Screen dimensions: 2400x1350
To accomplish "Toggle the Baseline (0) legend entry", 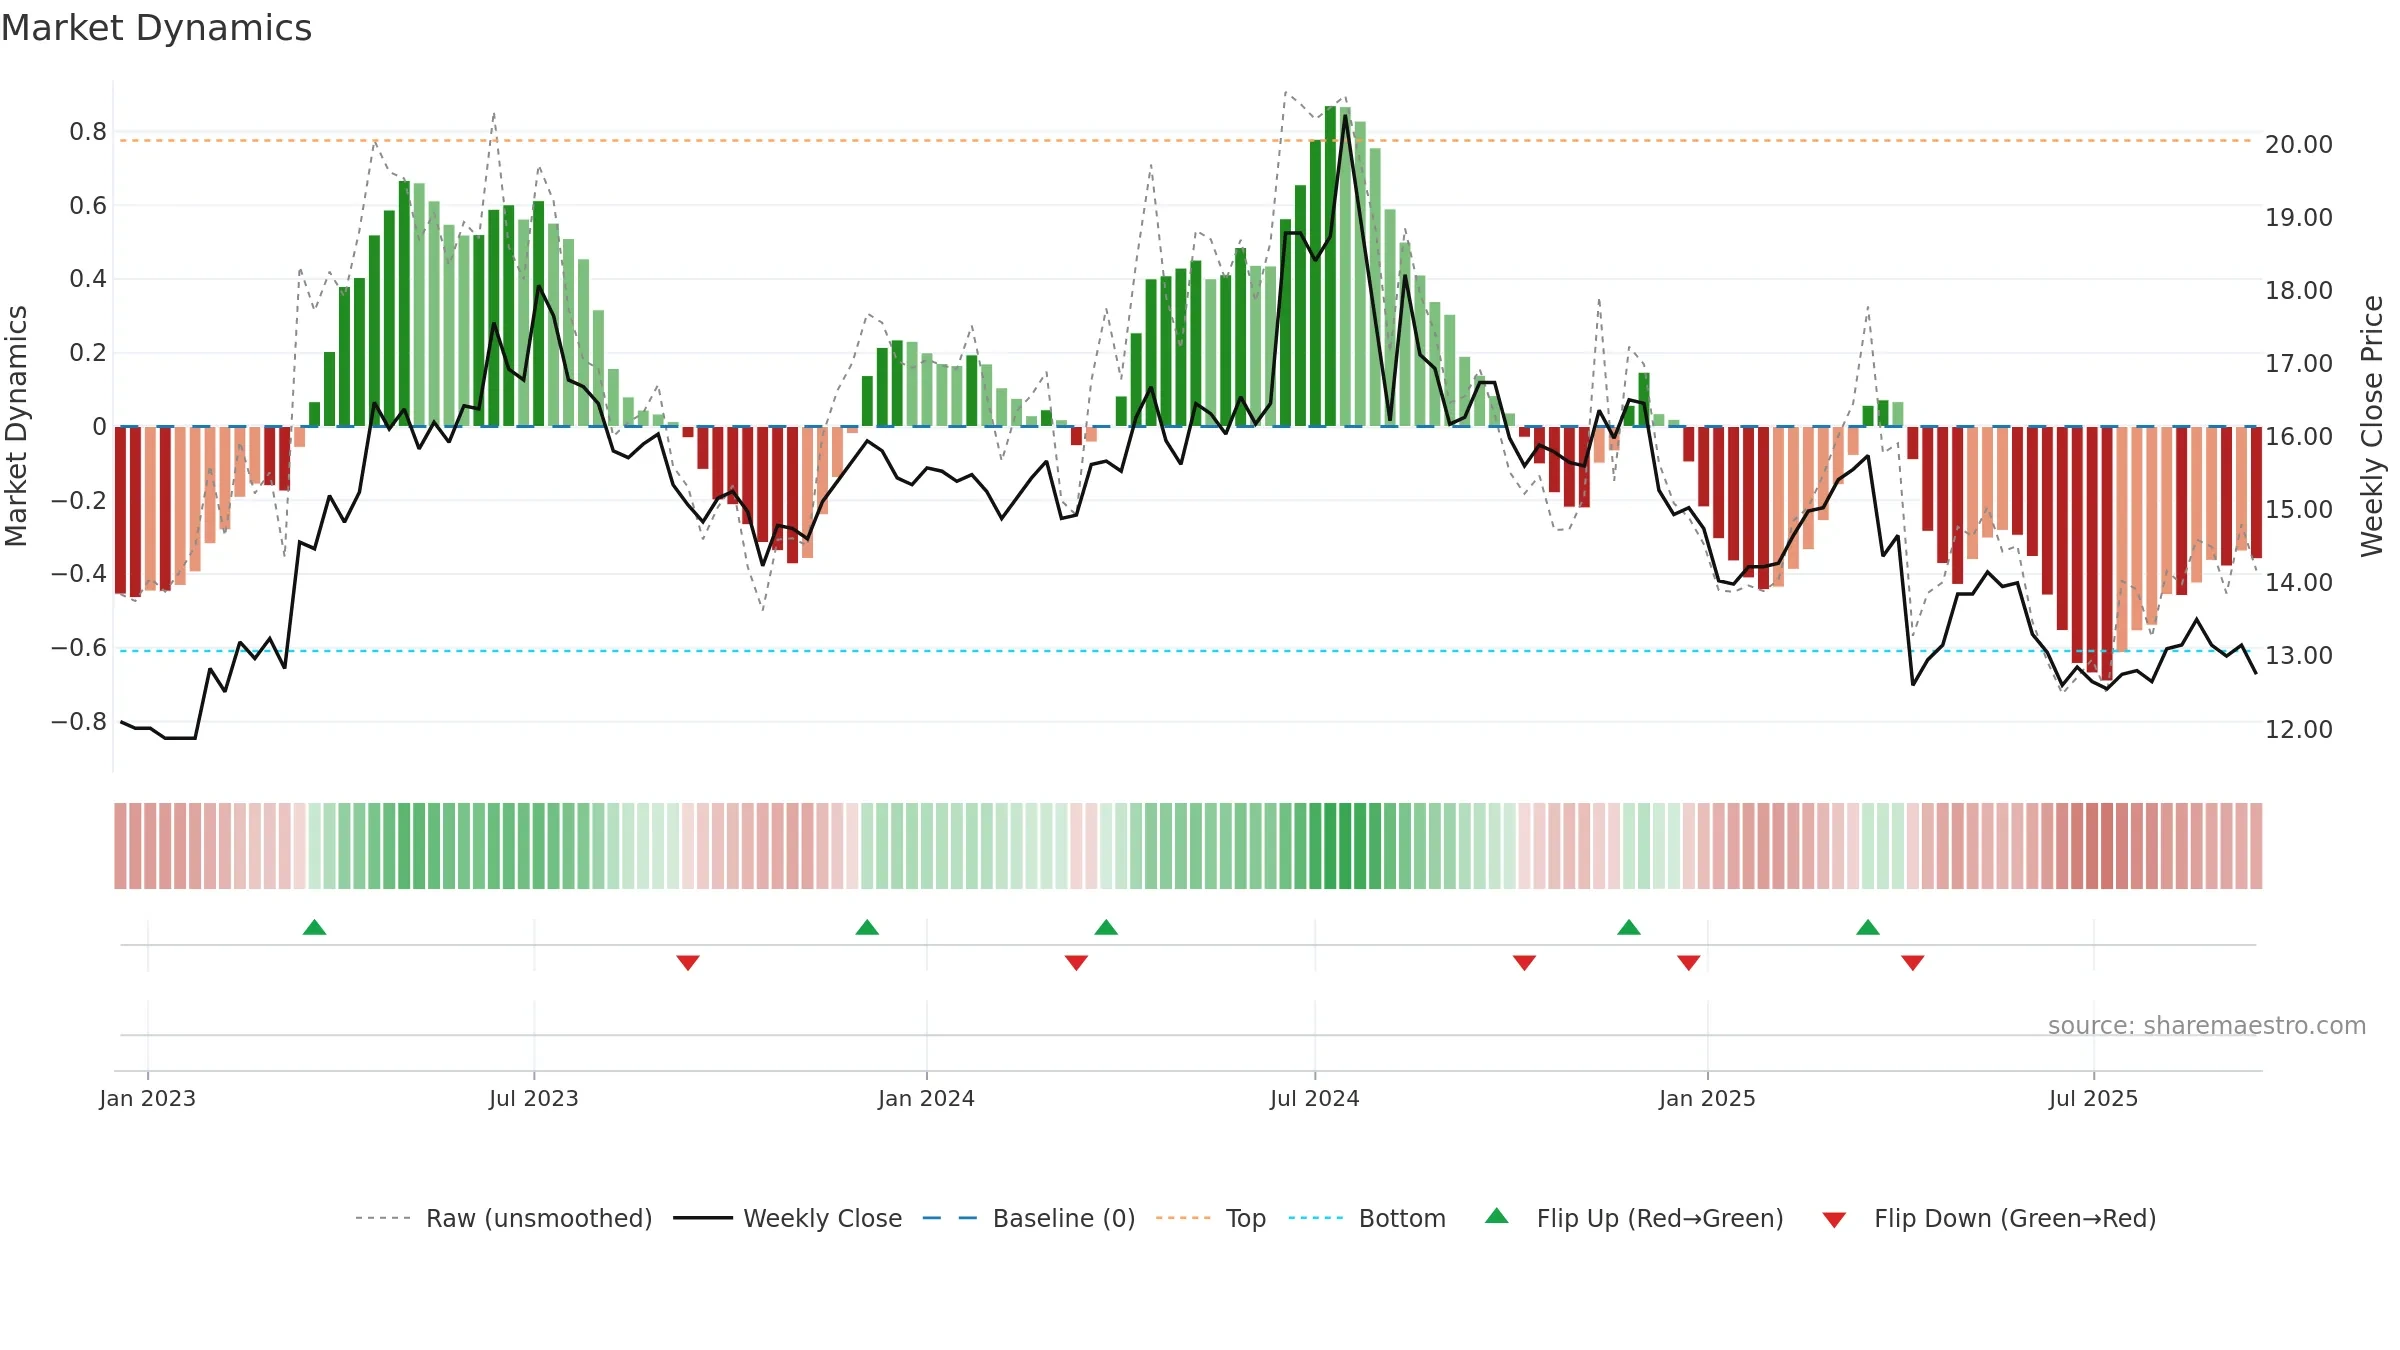I will [1028, 1218].
